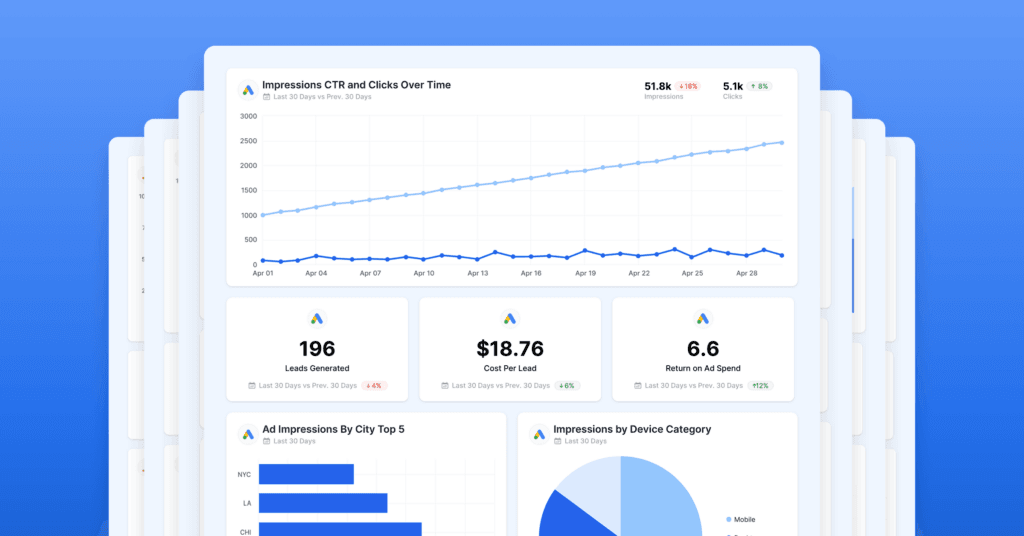Click the 51.8k Impressions value
The width and height of the screenshot is (1024, 536).
[658, 86]
